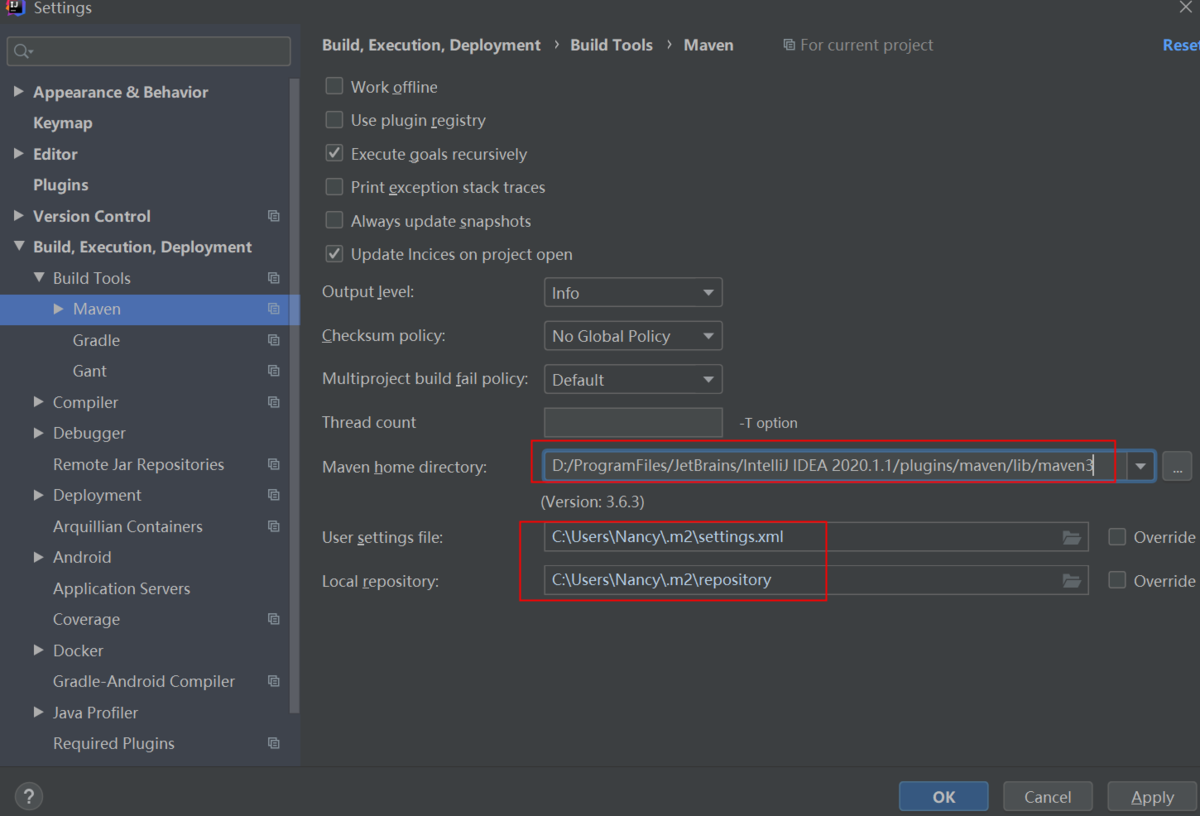Click the settings tree vertical scrollbar

294,395
